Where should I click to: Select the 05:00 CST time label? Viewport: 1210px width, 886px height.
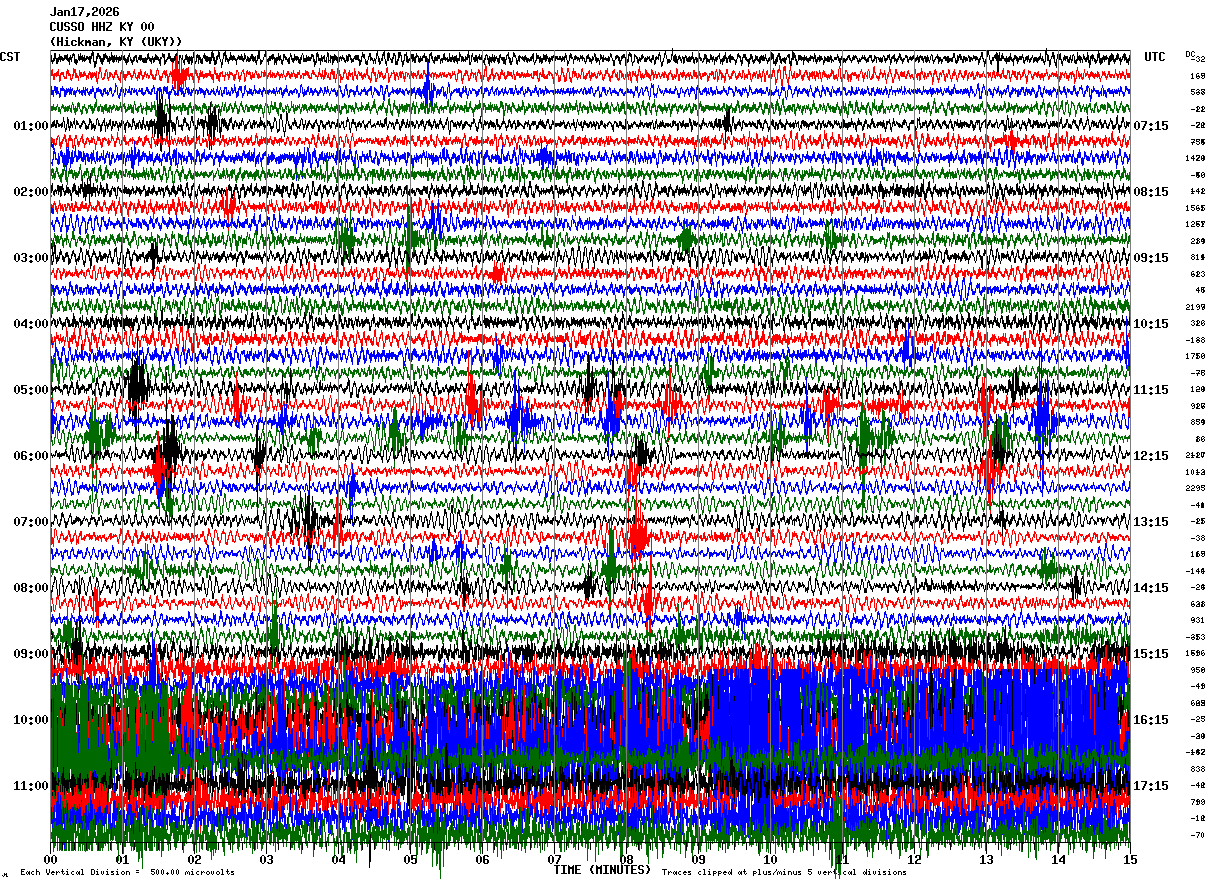(31, 390)
